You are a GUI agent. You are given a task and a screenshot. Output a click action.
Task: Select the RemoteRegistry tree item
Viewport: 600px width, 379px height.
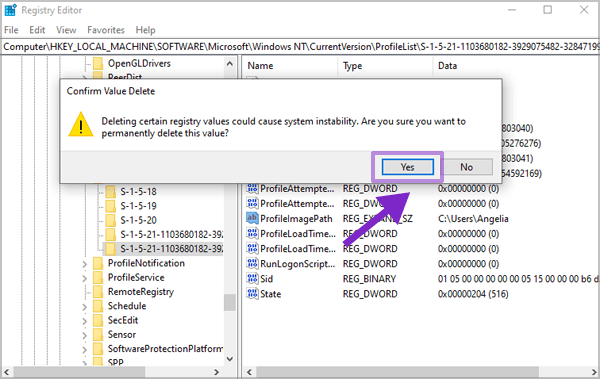141,292
